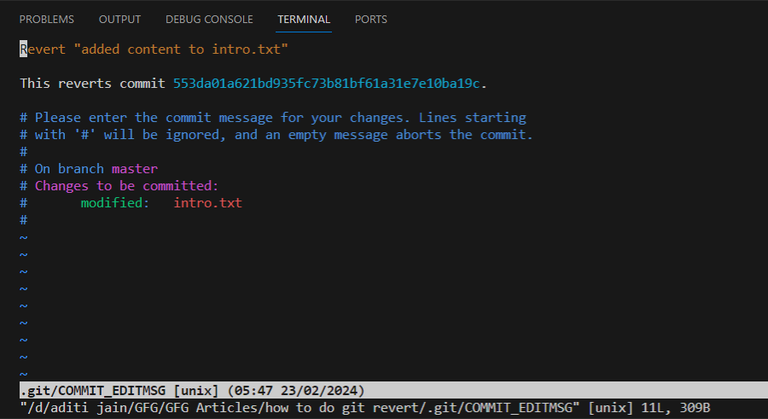Click the line starting "# with '#' will be ignored"

click(276, 135)
